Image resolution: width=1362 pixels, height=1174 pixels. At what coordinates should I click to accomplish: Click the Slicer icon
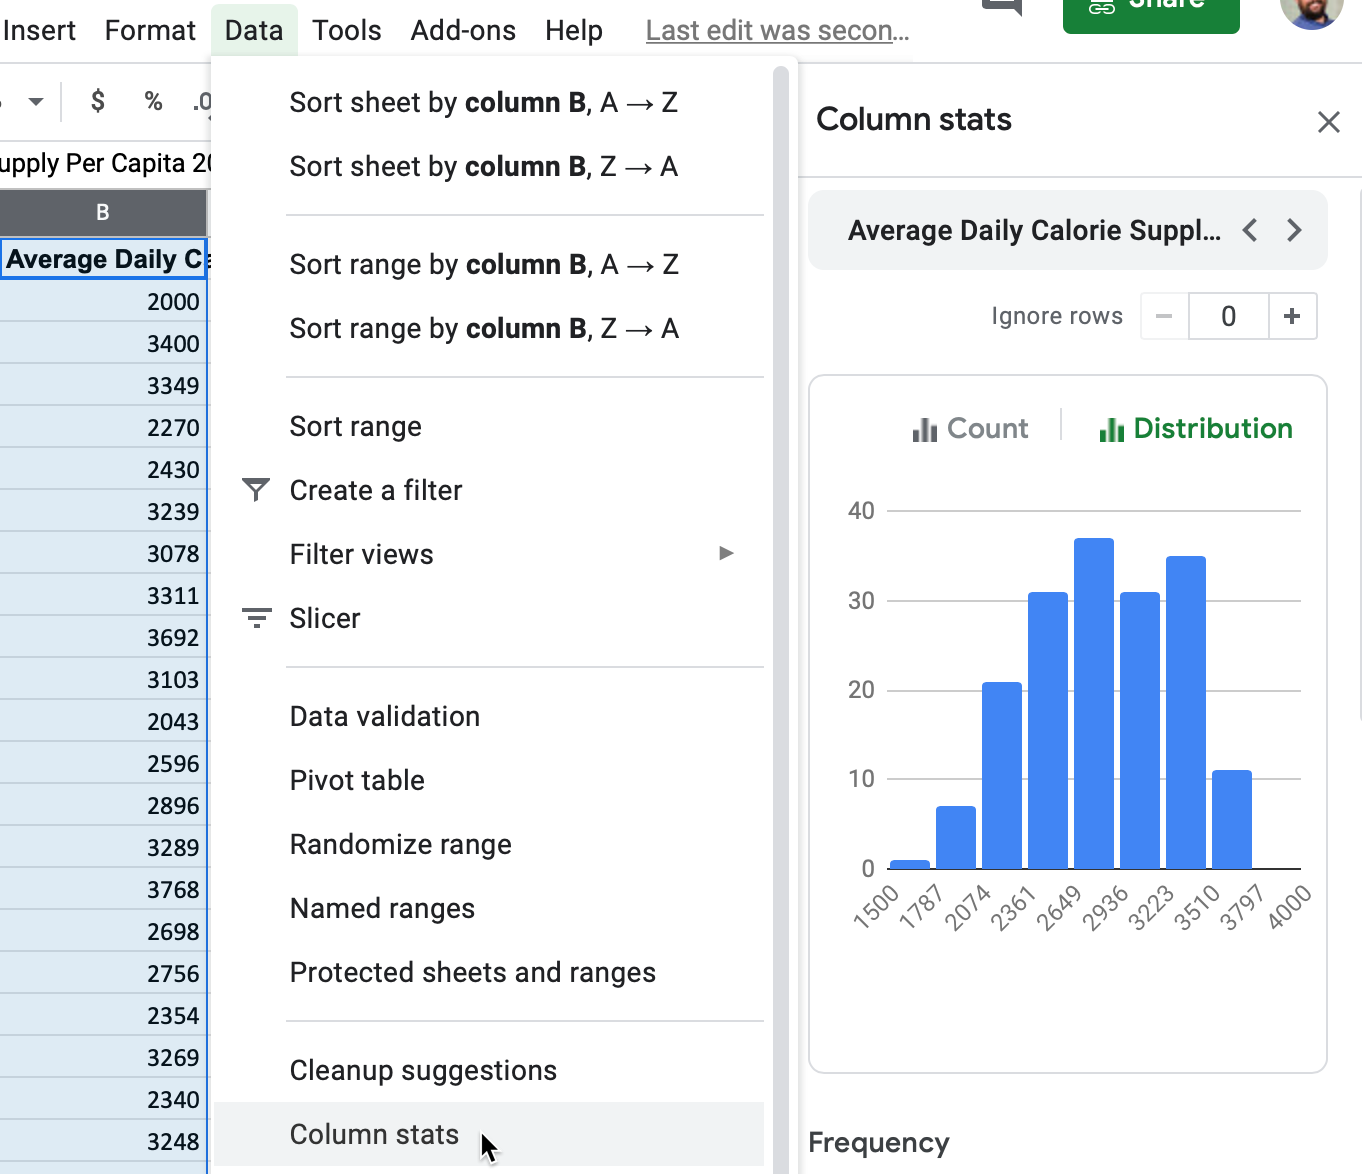(x=256, y=618)
